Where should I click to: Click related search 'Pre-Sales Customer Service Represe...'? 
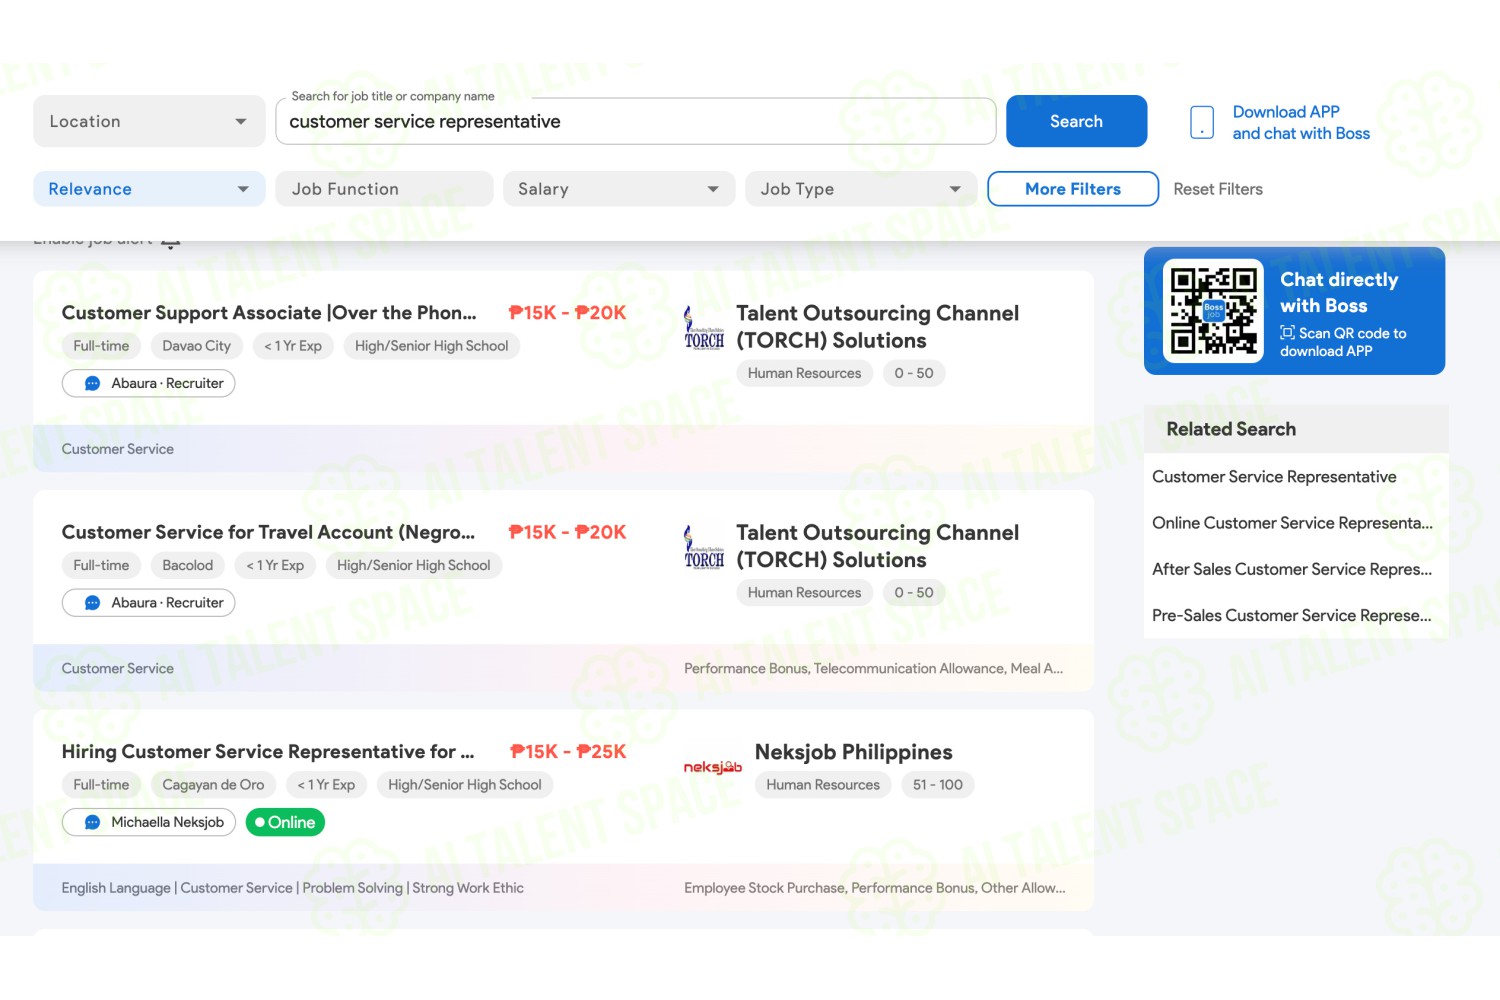click(x=1292, y=615)
